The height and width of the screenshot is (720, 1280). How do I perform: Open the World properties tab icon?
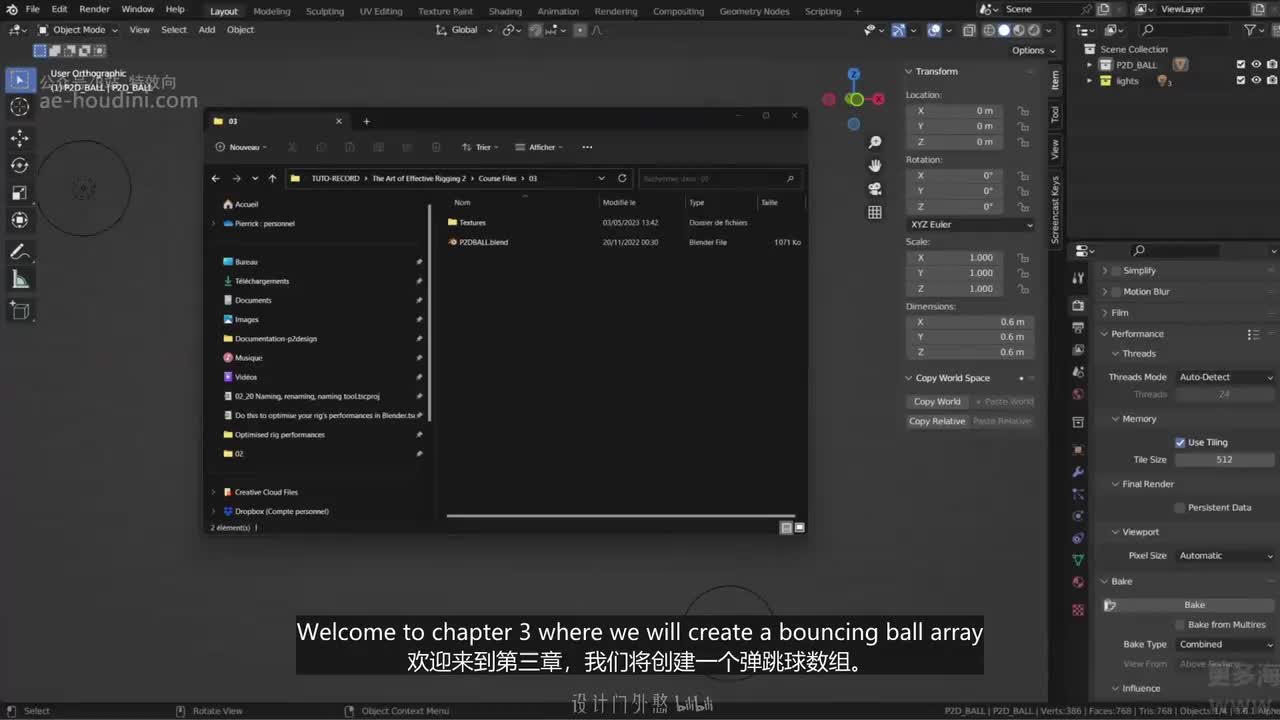pos(1078,394)
